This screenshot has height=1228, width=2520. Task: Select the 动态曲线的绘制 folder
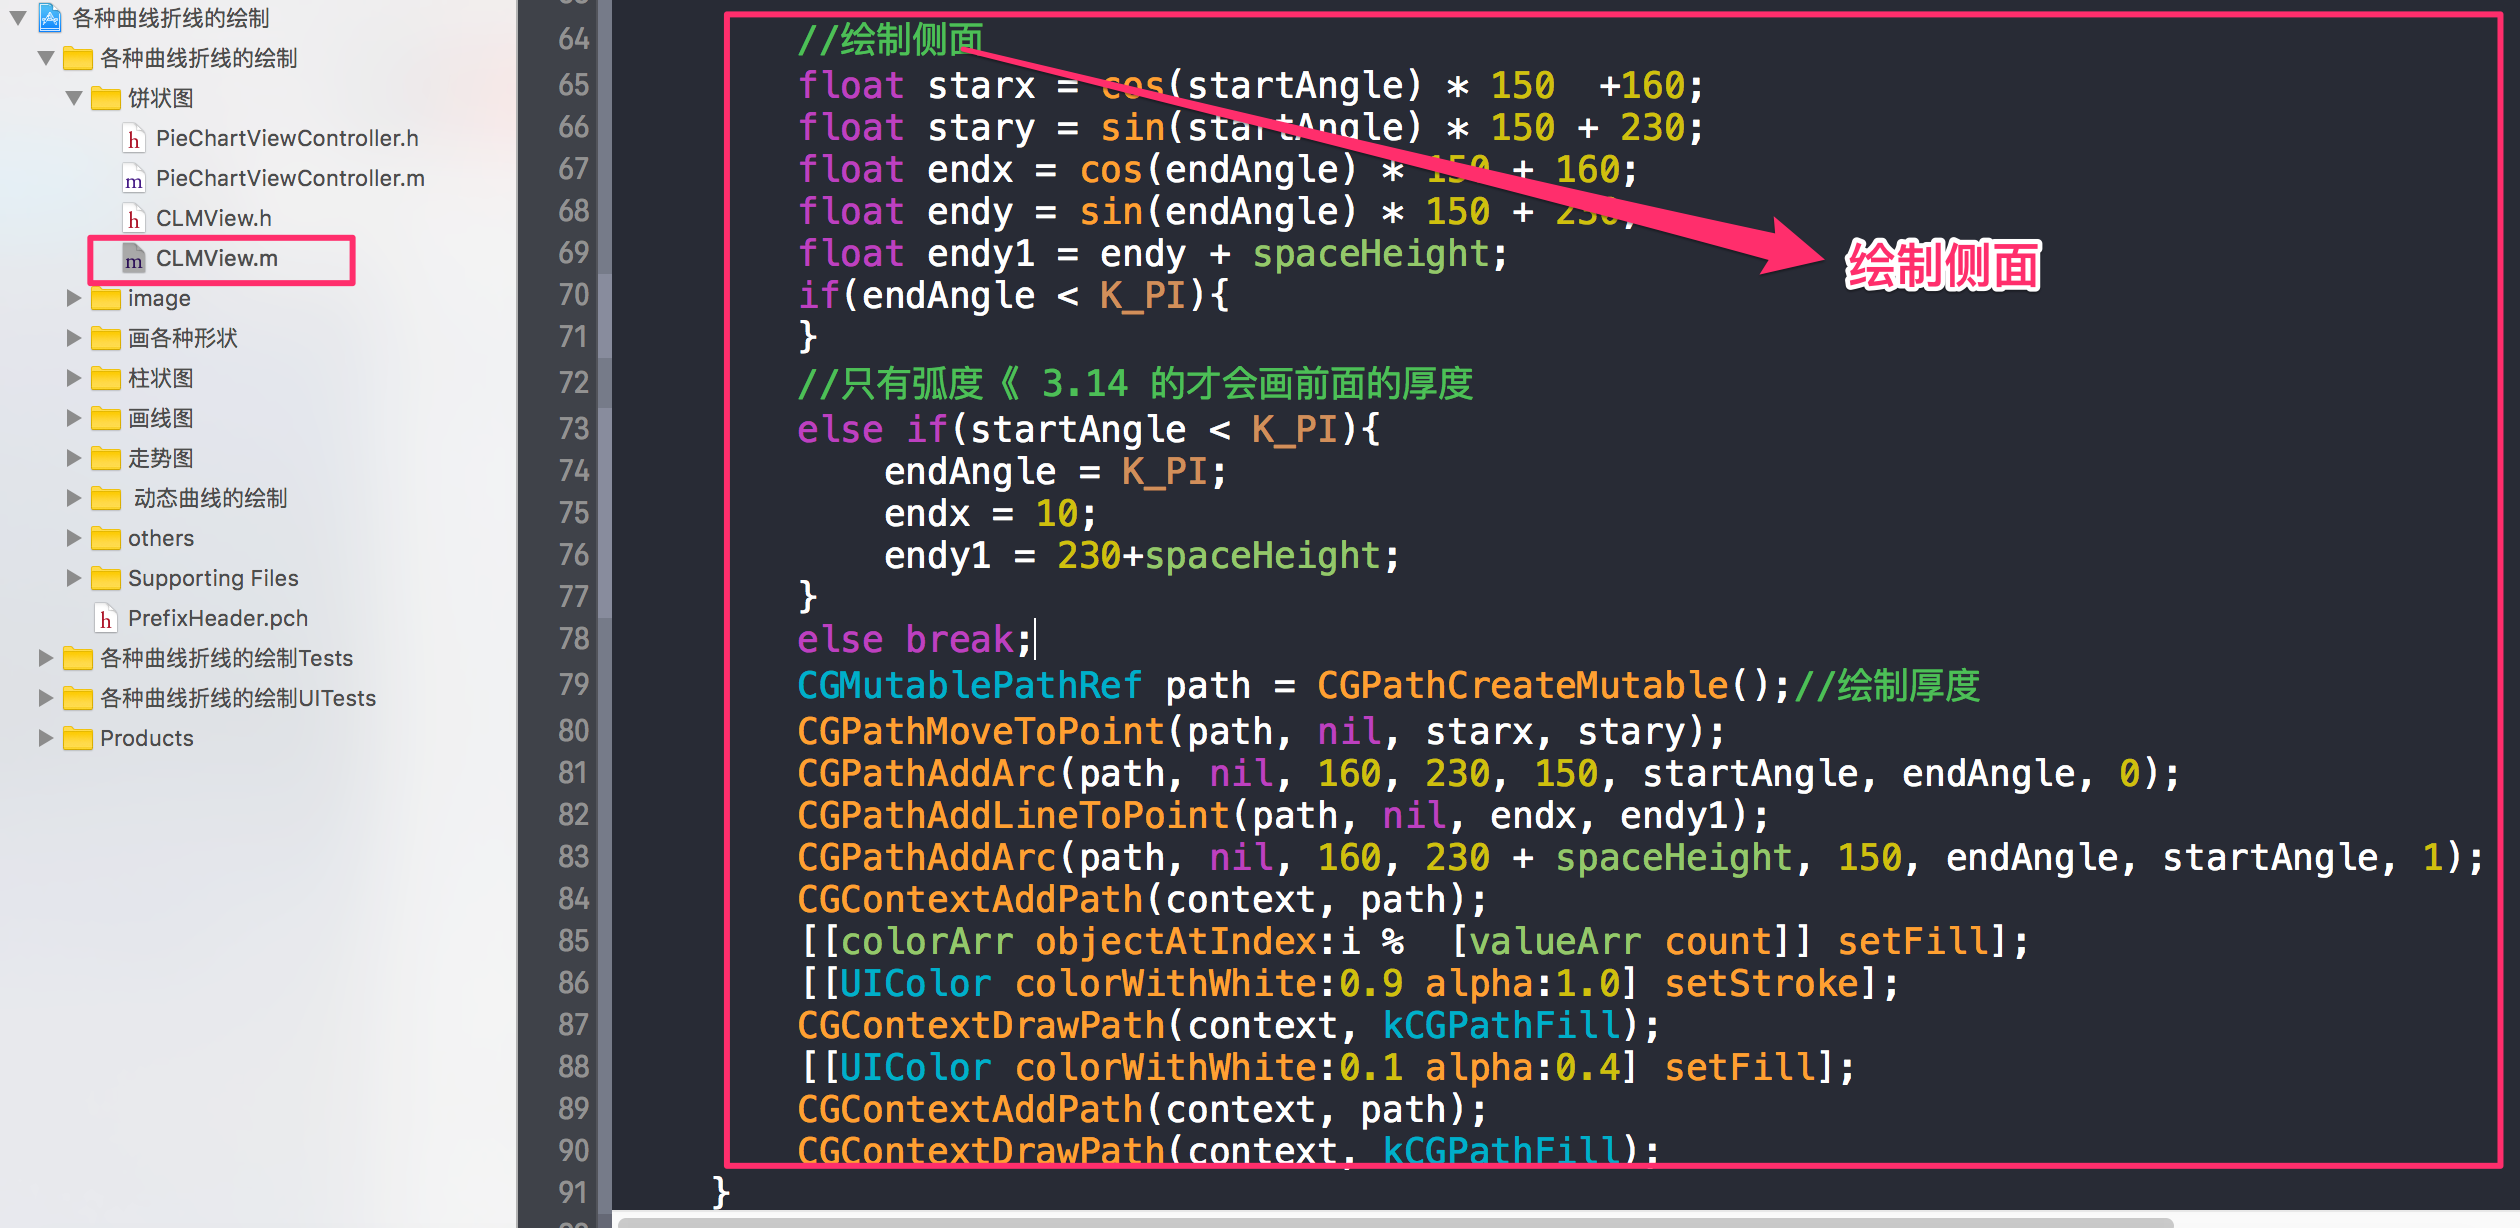[x=209, y=498]
